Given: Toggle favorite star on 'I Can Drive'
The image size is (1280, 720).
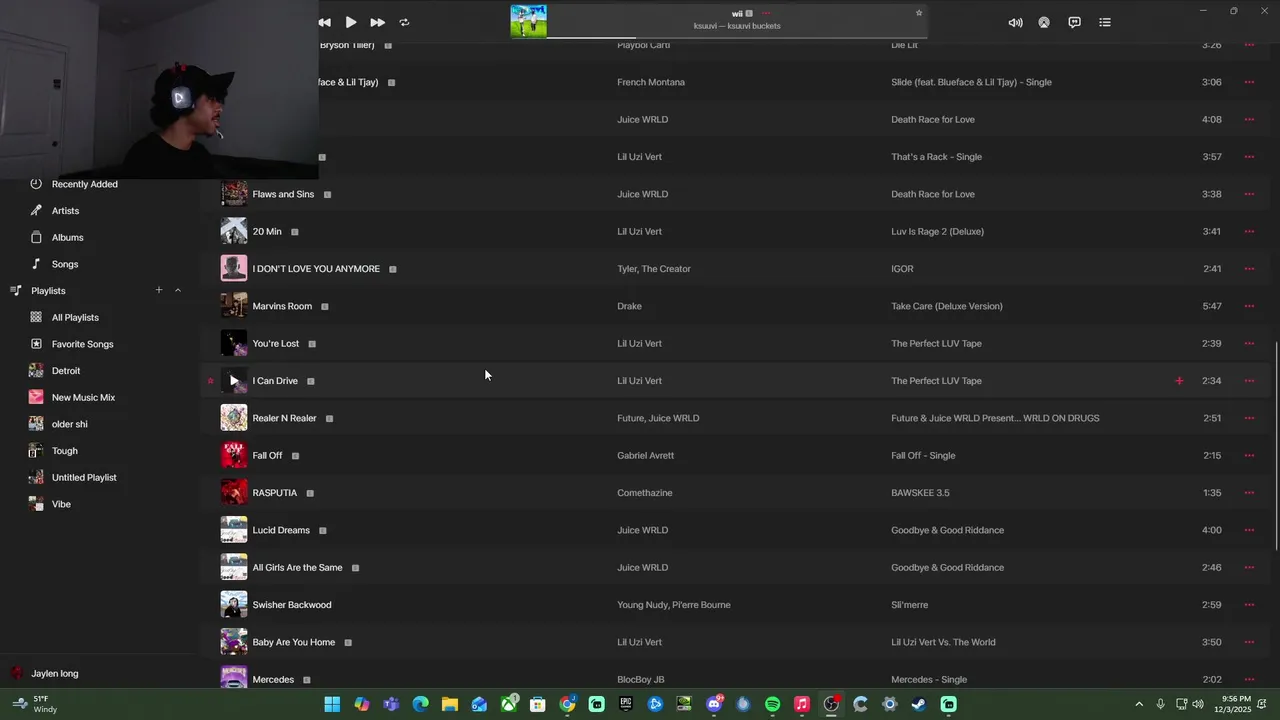Looking at the screenshot, I should click(x=210, y=381).
